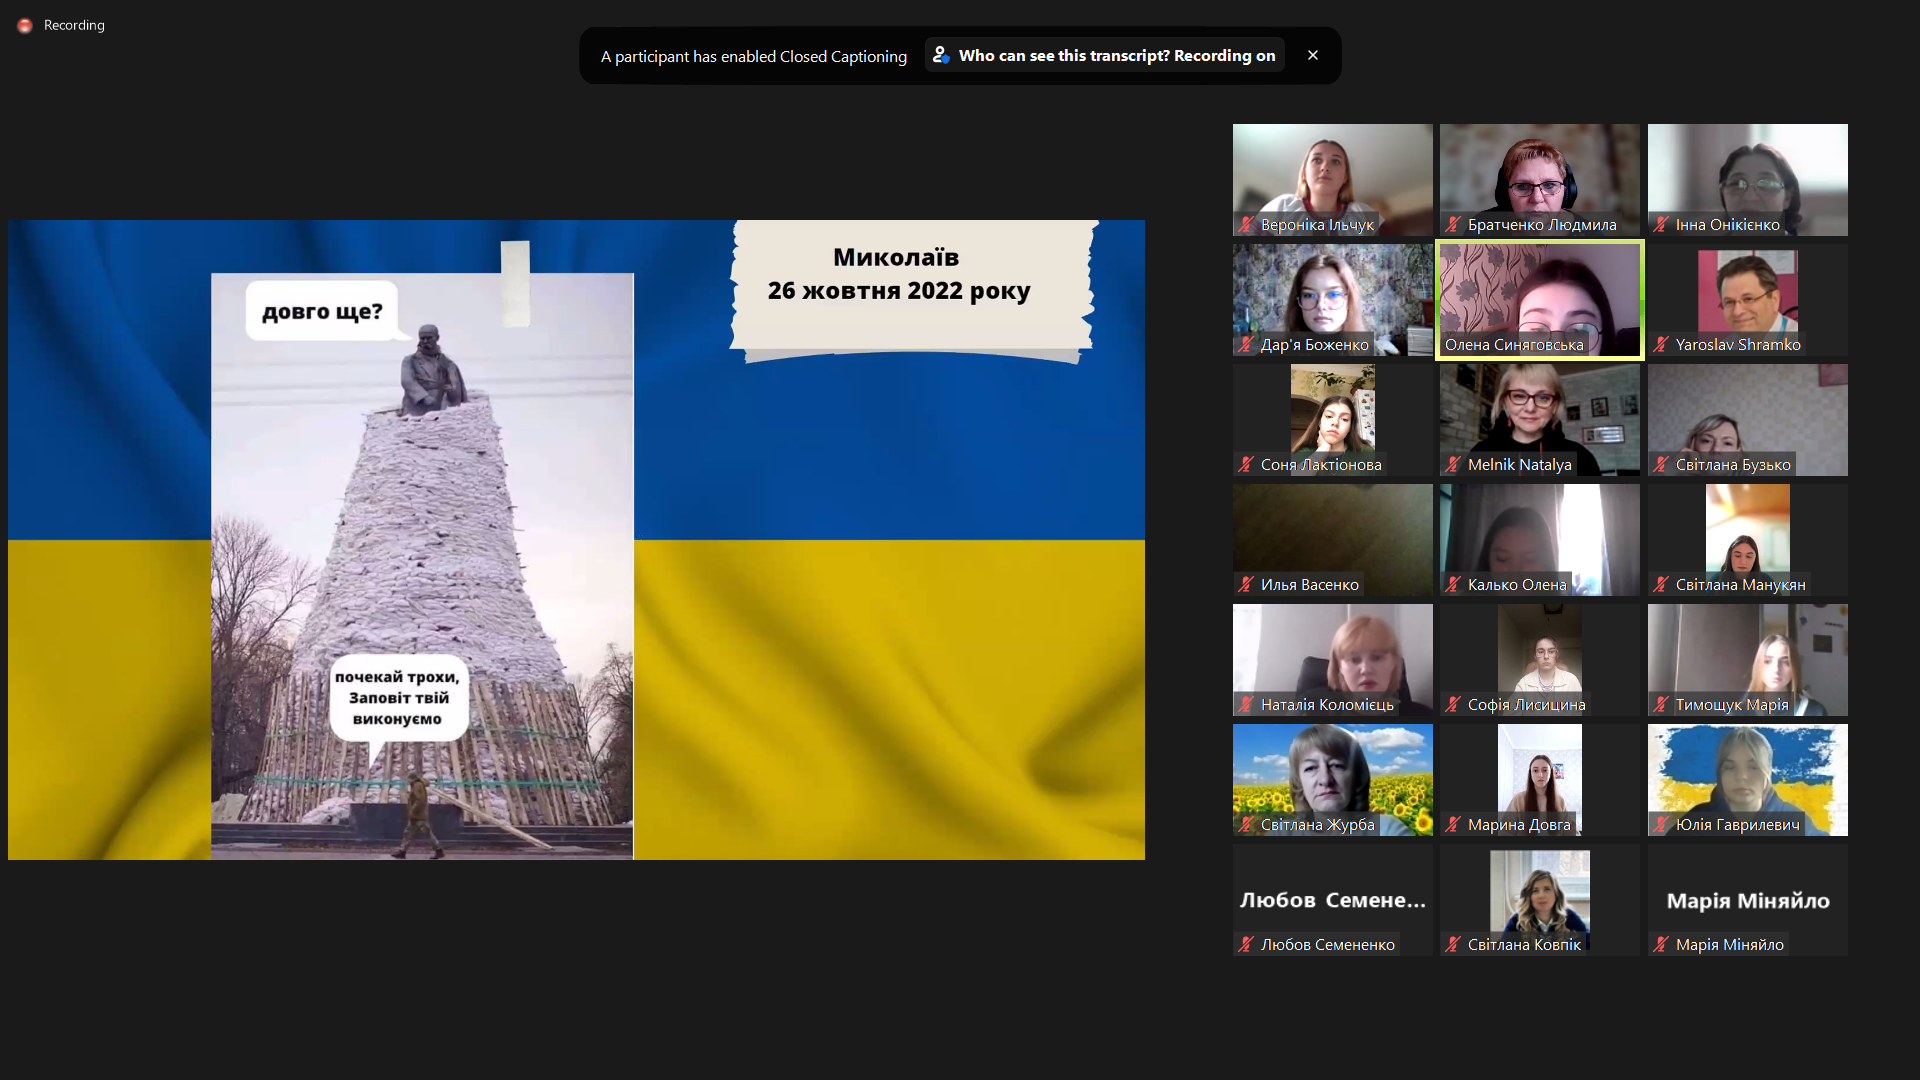
Task: Select Олена Синяговська's highlighted video tile
Action: pyautogui.click(x=1539, y=299)
